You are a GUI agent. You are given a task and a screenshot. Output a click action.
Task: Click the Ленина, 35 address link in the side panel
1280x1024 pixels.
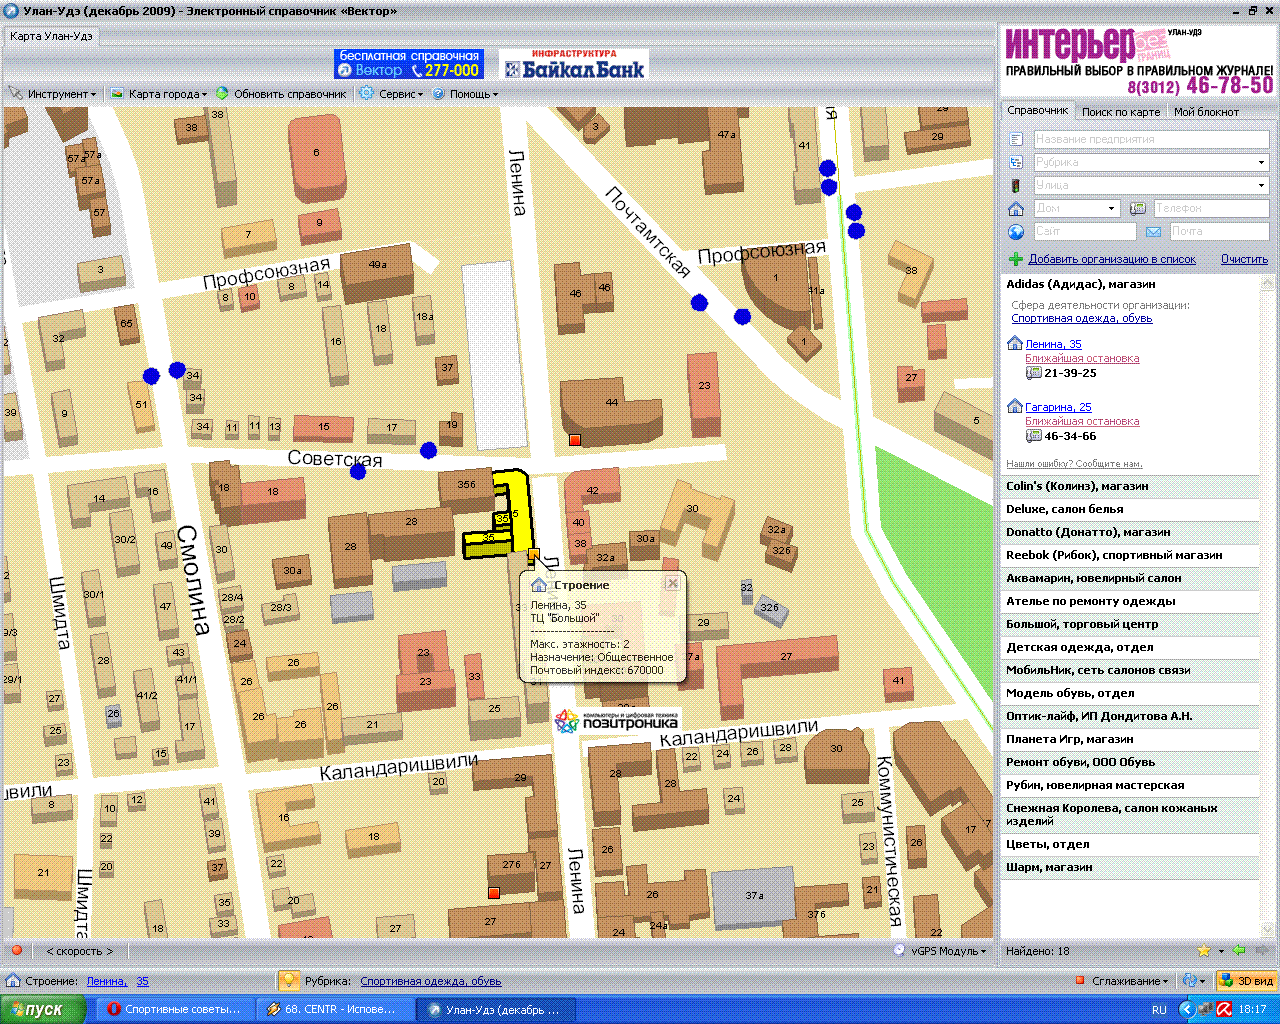click(x=1053, y=344)
